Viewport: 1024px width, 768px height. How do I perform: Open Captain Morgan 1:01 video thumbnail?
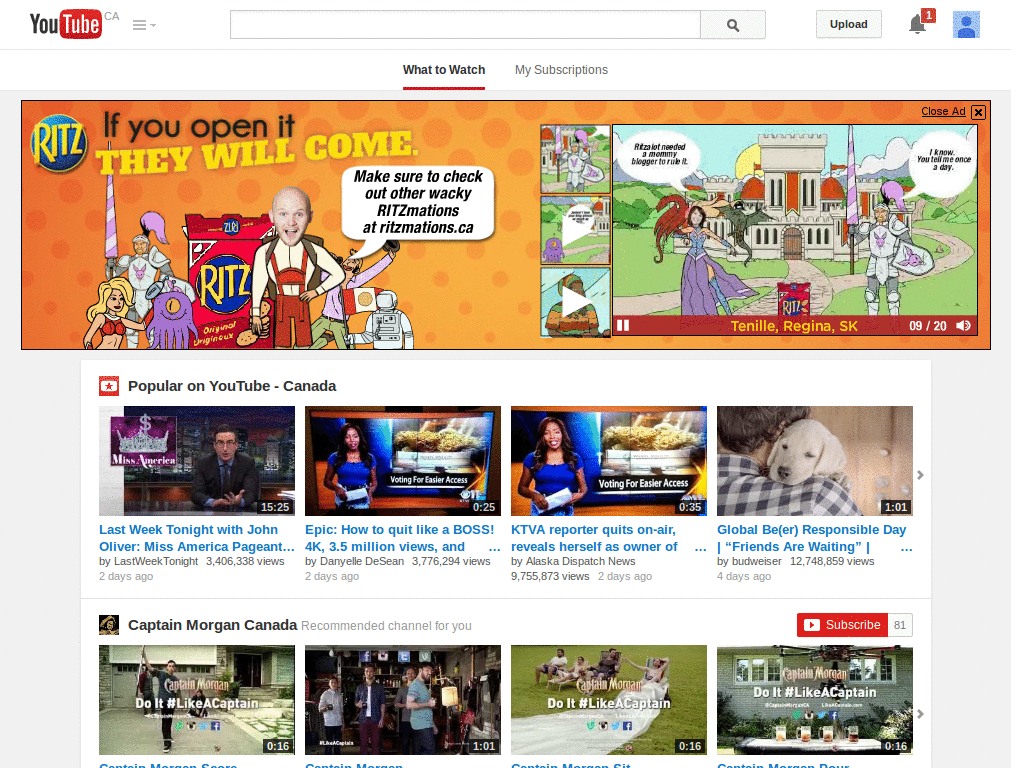(403, 700)
